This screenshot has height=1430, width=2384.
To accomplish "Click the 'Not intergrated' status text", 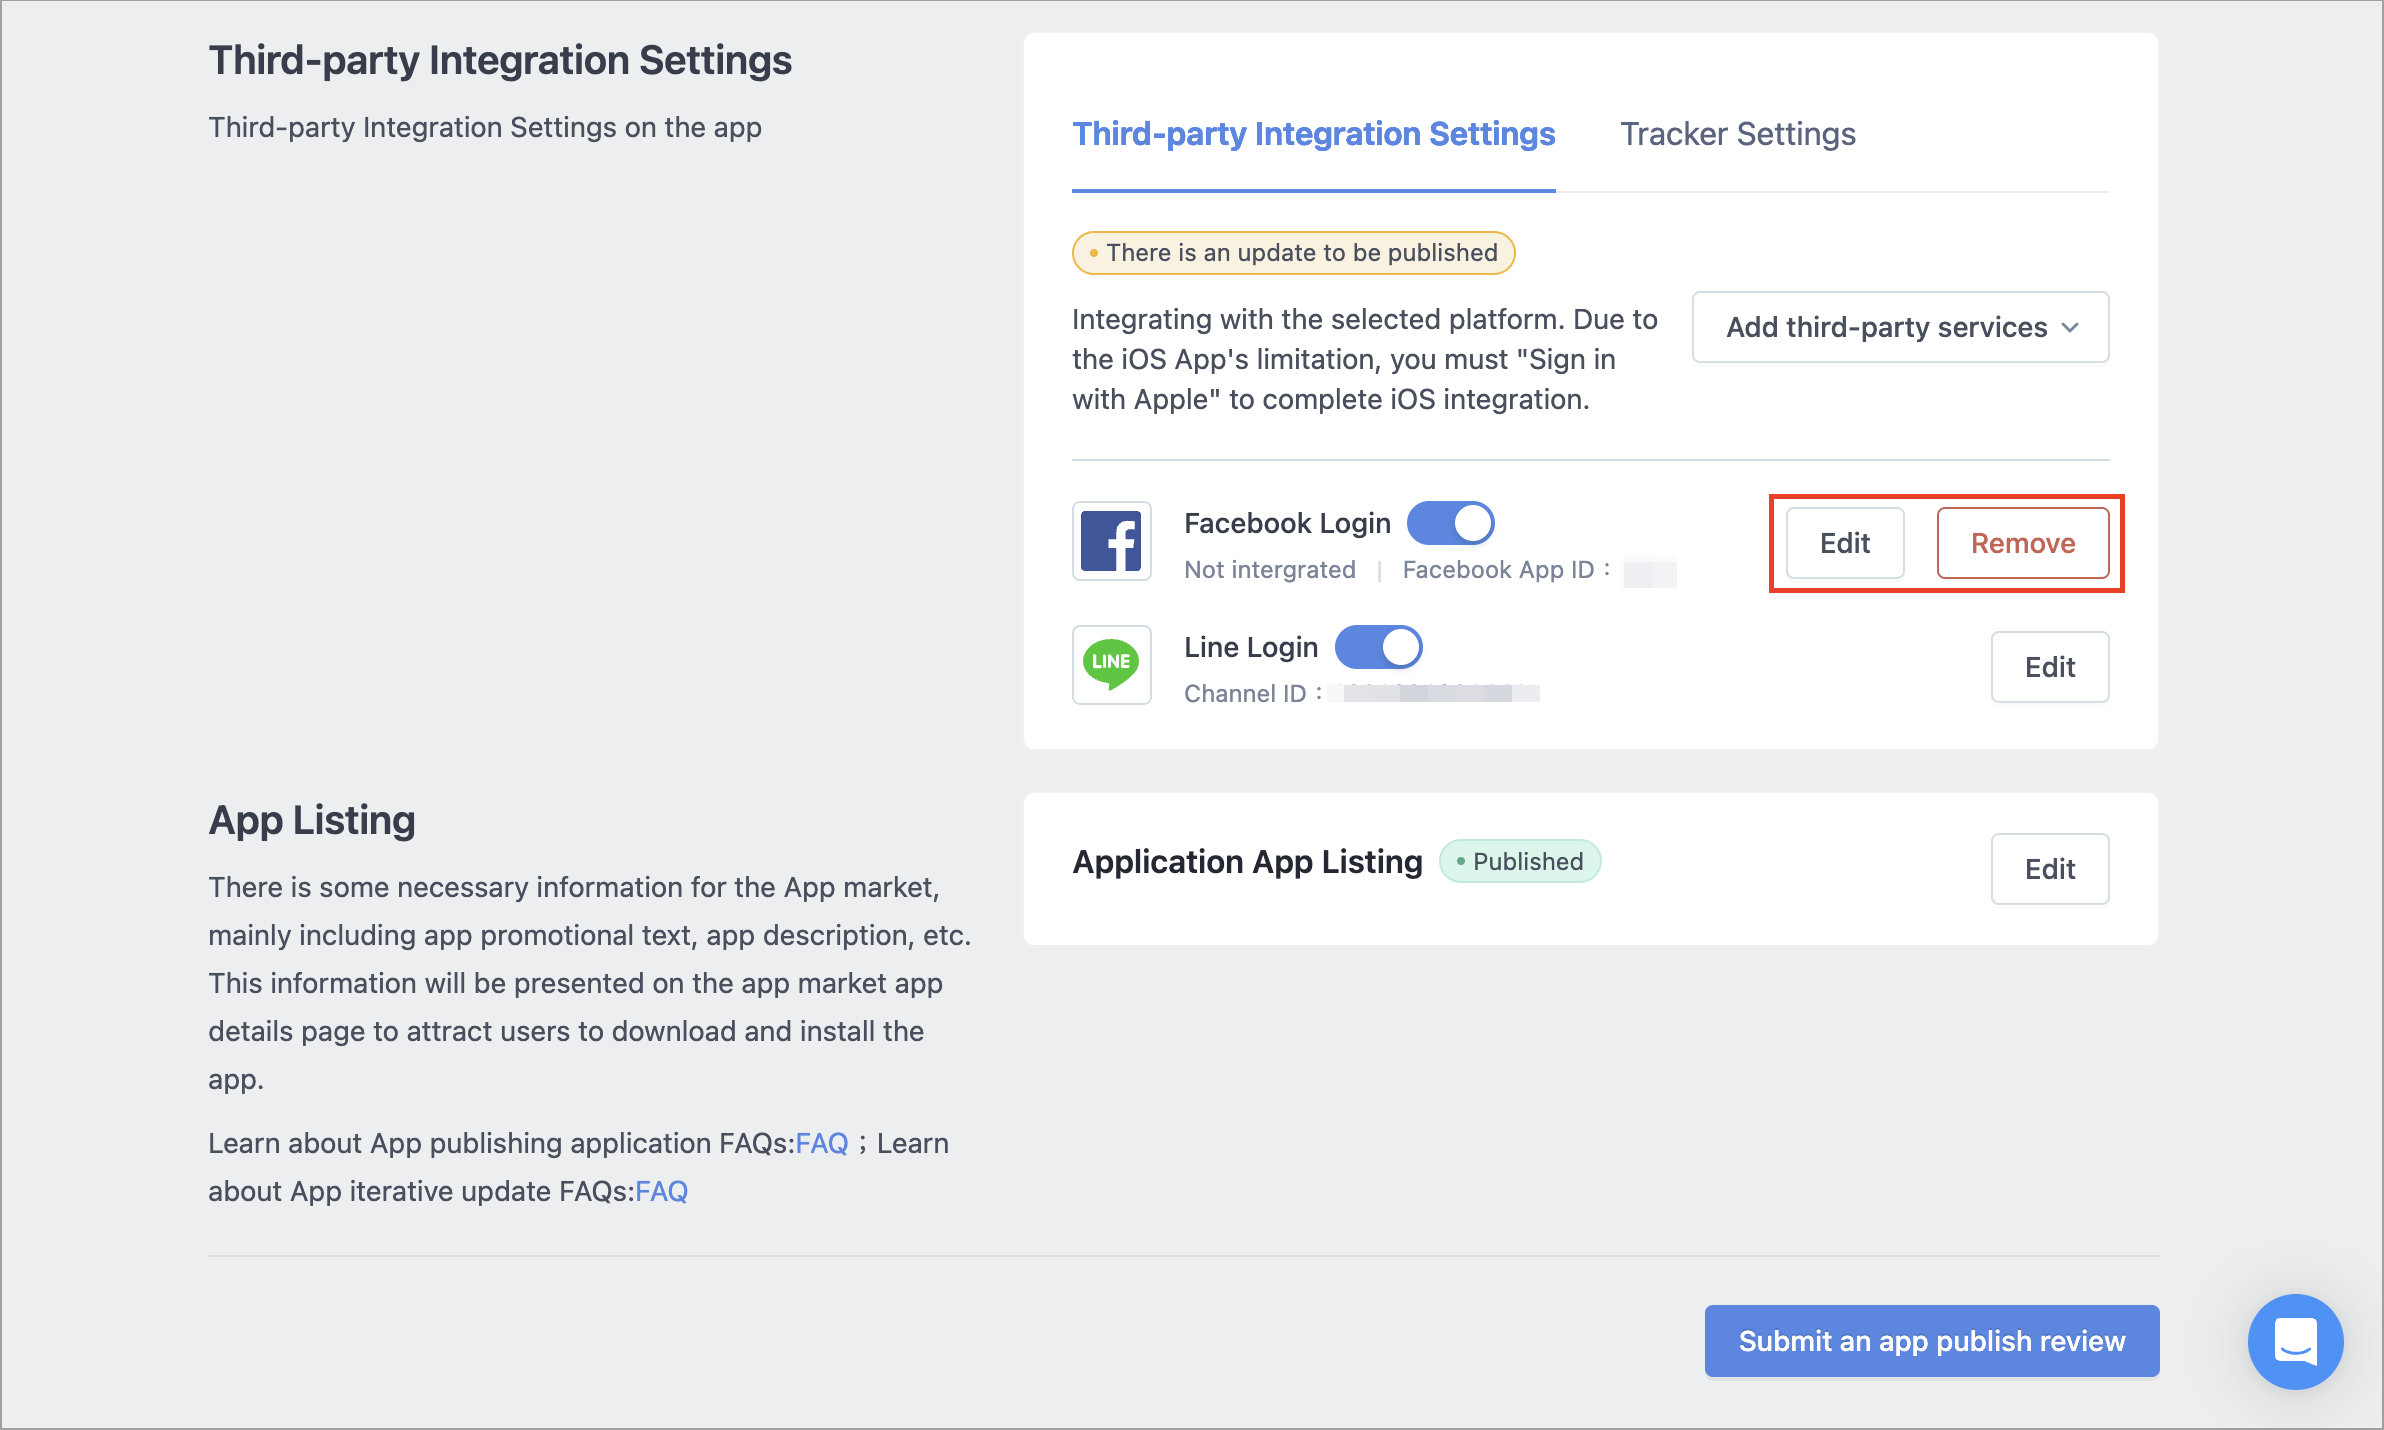I will click(1269, 569).
